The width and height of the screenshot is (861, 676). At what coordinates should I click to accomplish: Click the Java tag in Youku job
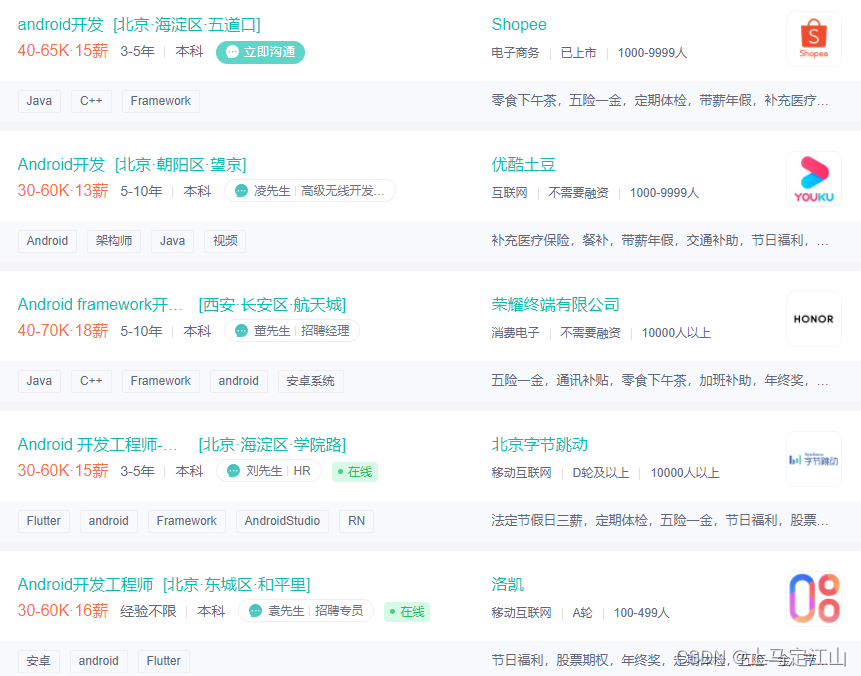pos(172,241)
